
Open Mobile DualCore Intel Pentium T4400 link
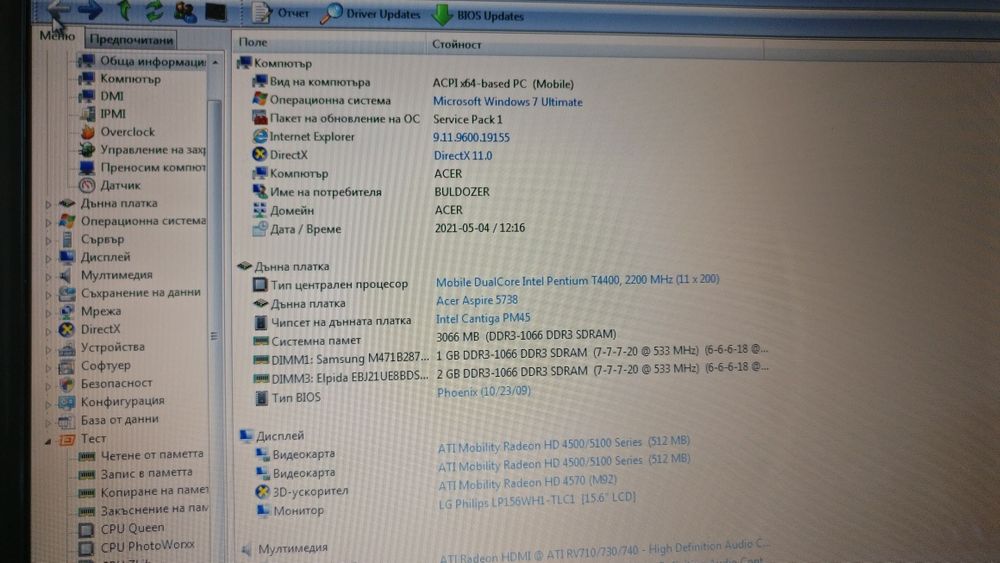tap(577, 281)
